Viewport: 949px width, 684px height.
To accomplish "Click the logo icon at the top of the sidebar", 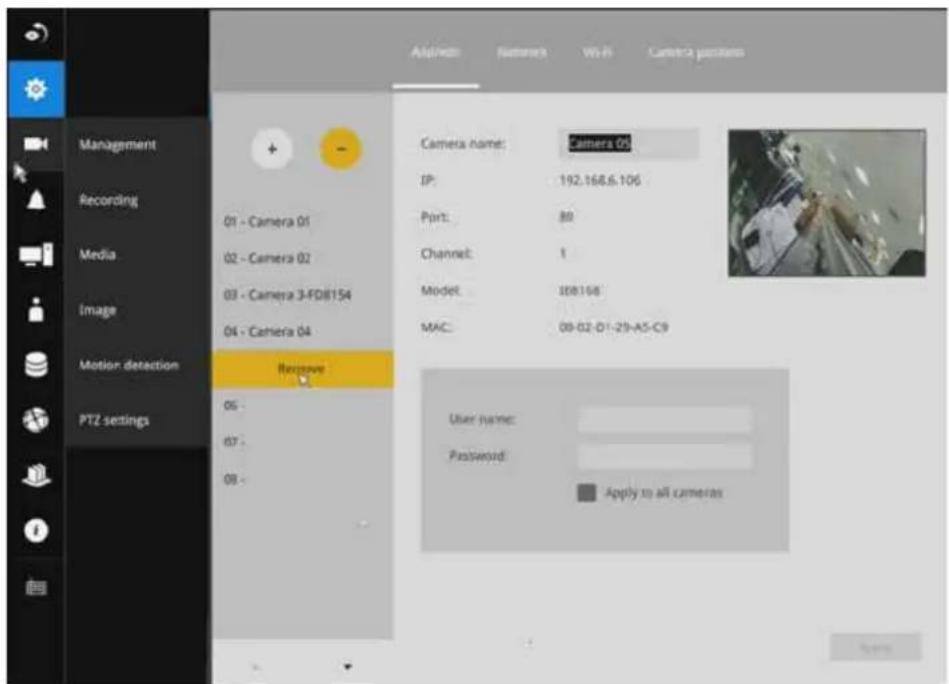I will pyautogui.click(x=36, y=33).
